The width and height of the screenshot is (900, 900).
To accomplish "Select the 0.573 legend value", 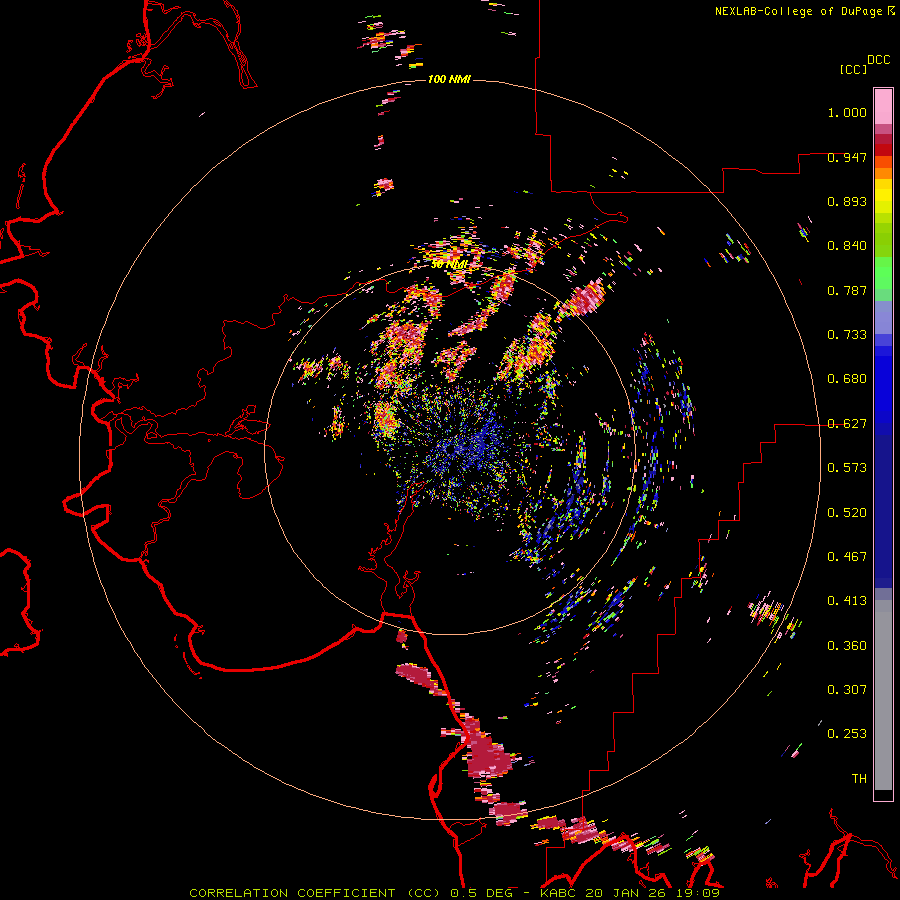I will (x=847, y=468).
